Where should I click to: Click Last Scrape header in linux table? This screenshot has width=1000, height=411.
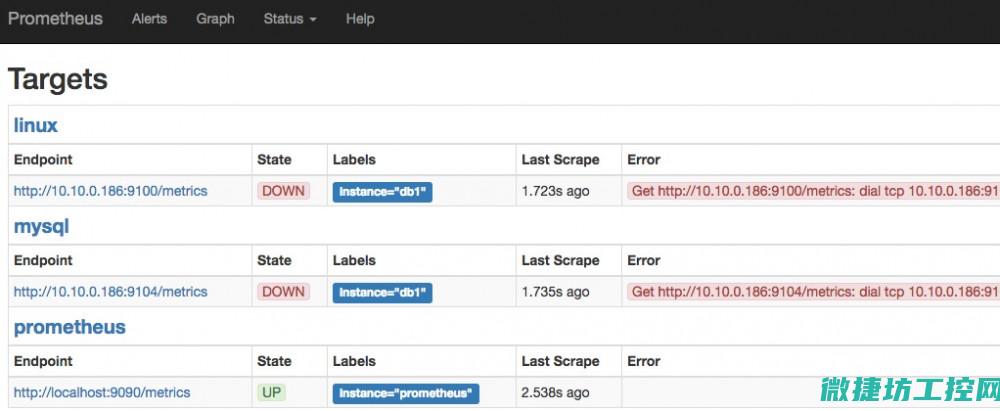tap(561, 160)
